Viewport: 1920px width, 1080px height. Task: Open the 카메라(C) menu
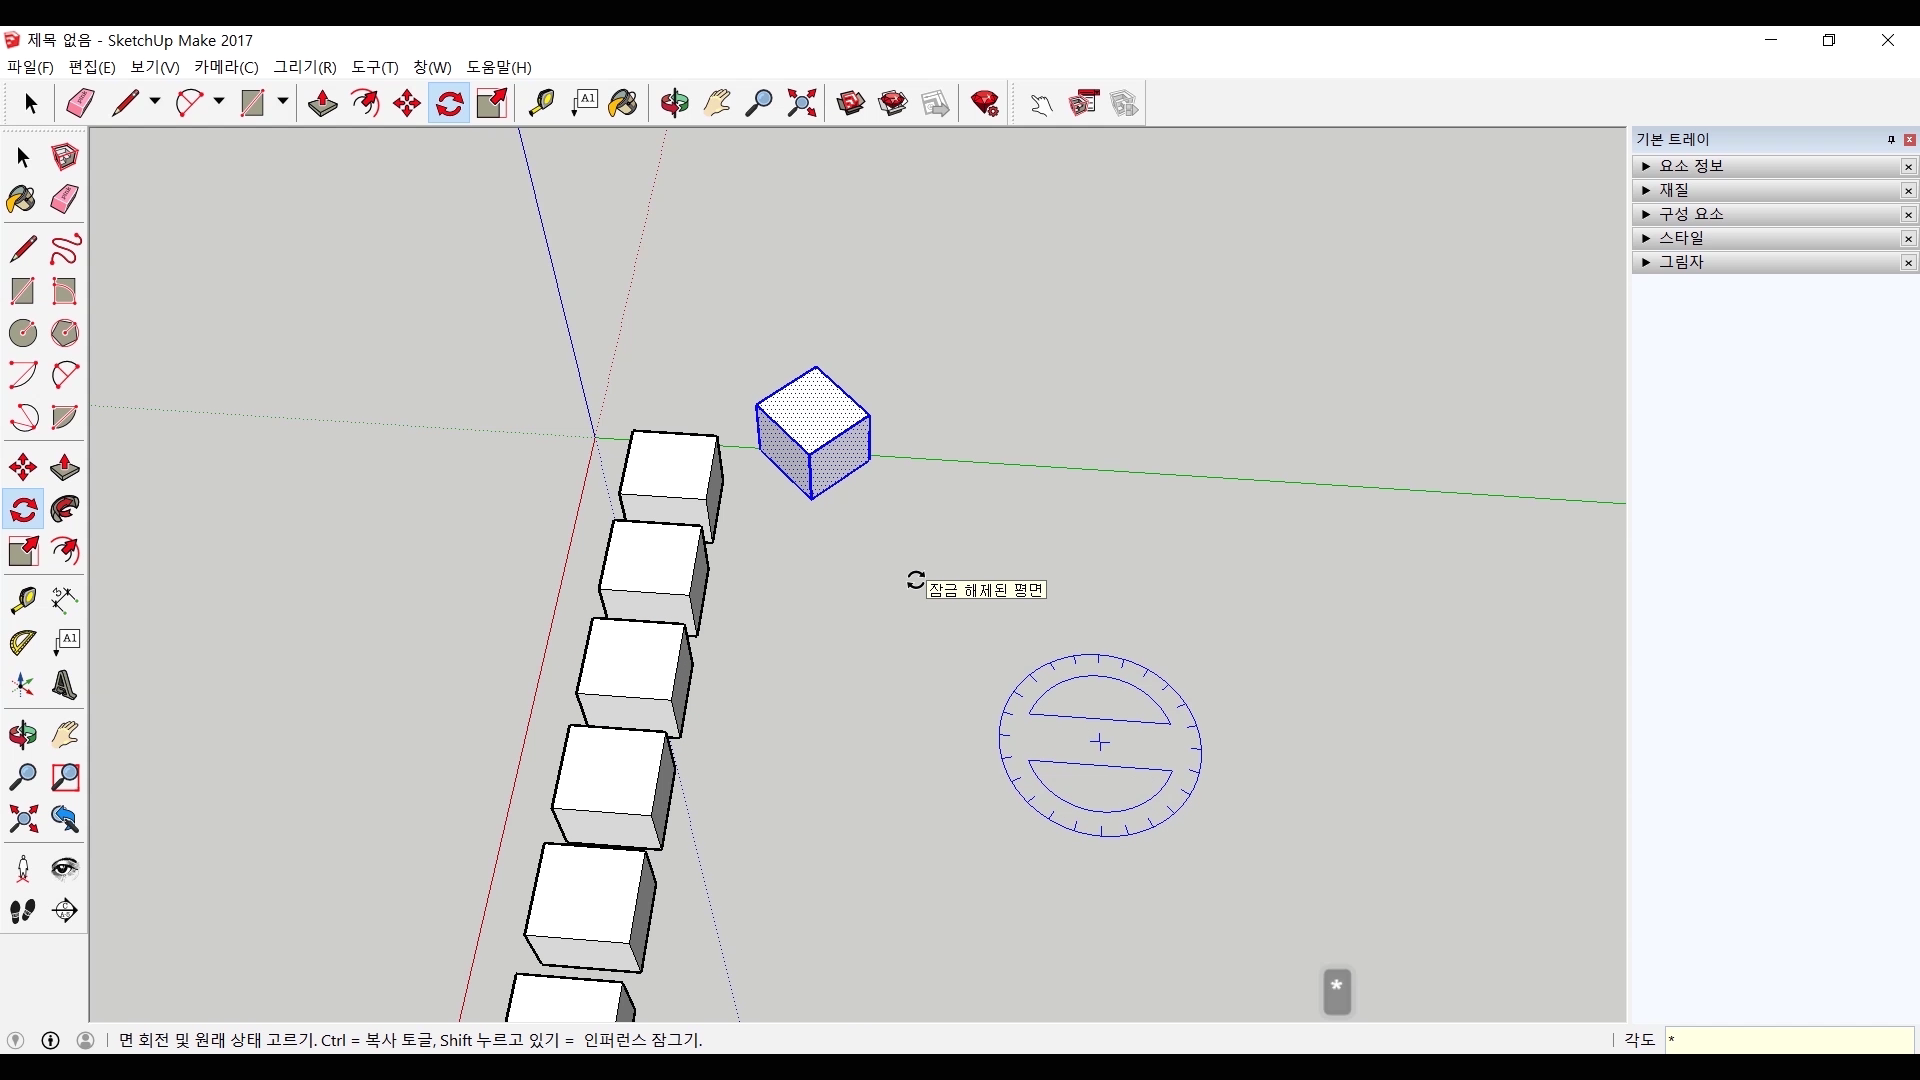[x=226, y=67]
